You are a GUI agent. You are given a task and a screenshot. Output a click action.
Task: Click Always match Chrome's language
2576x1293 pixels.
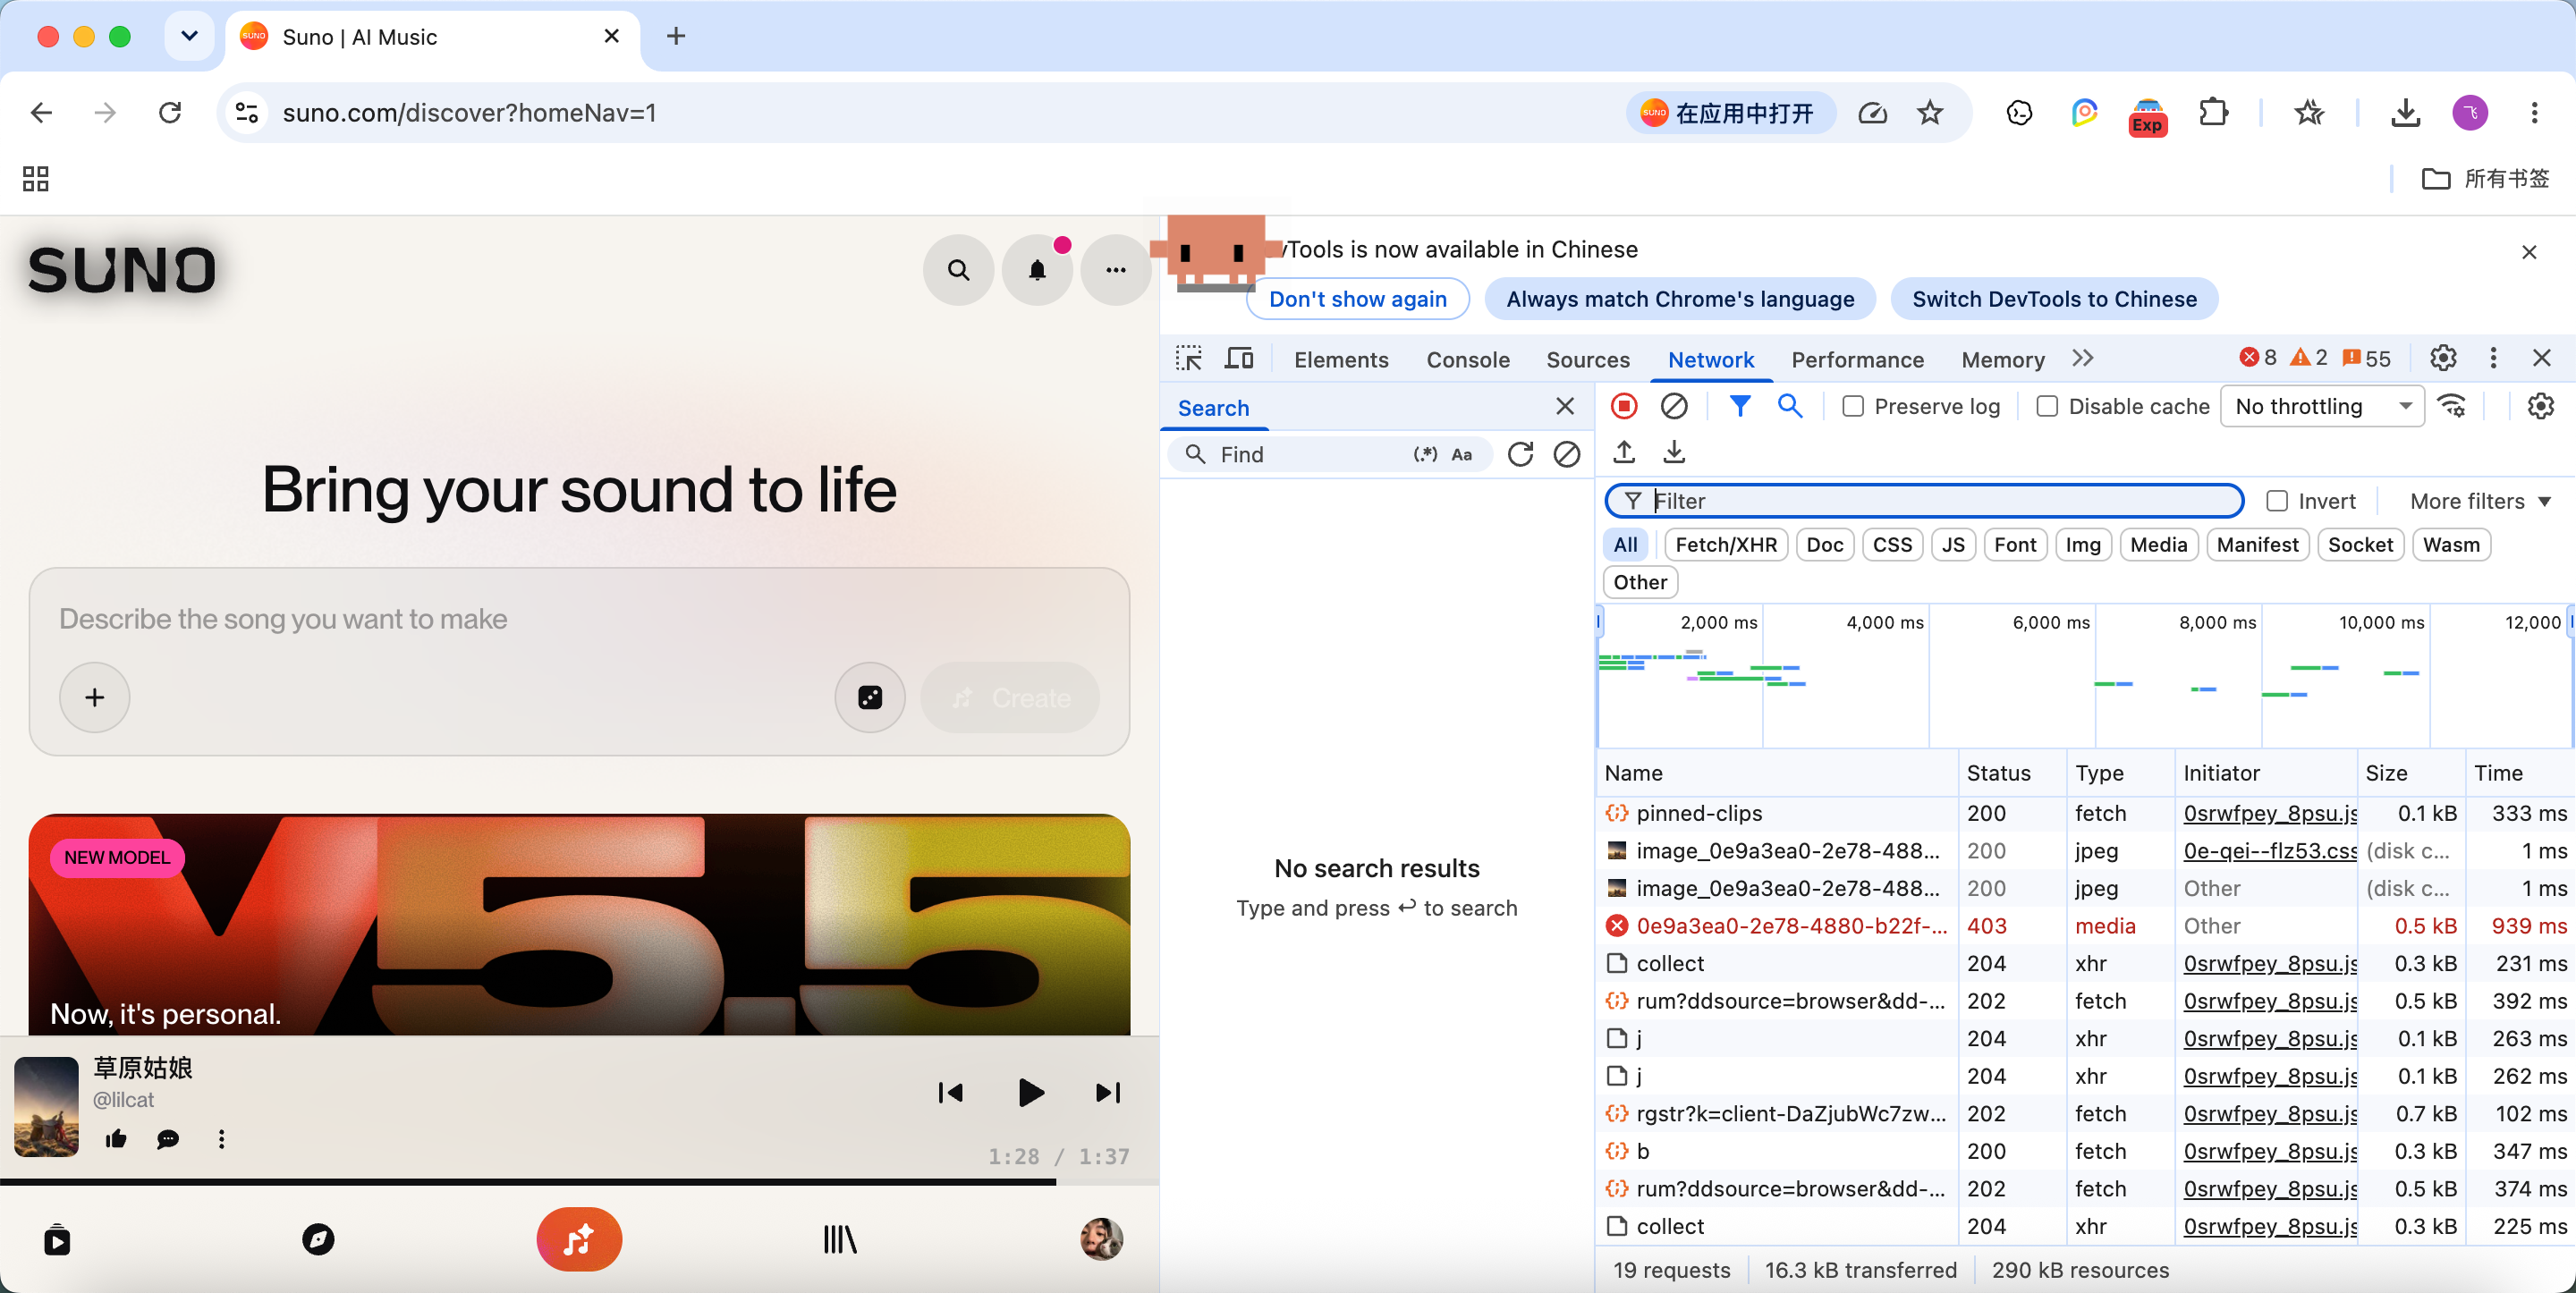click(1680, 299)
